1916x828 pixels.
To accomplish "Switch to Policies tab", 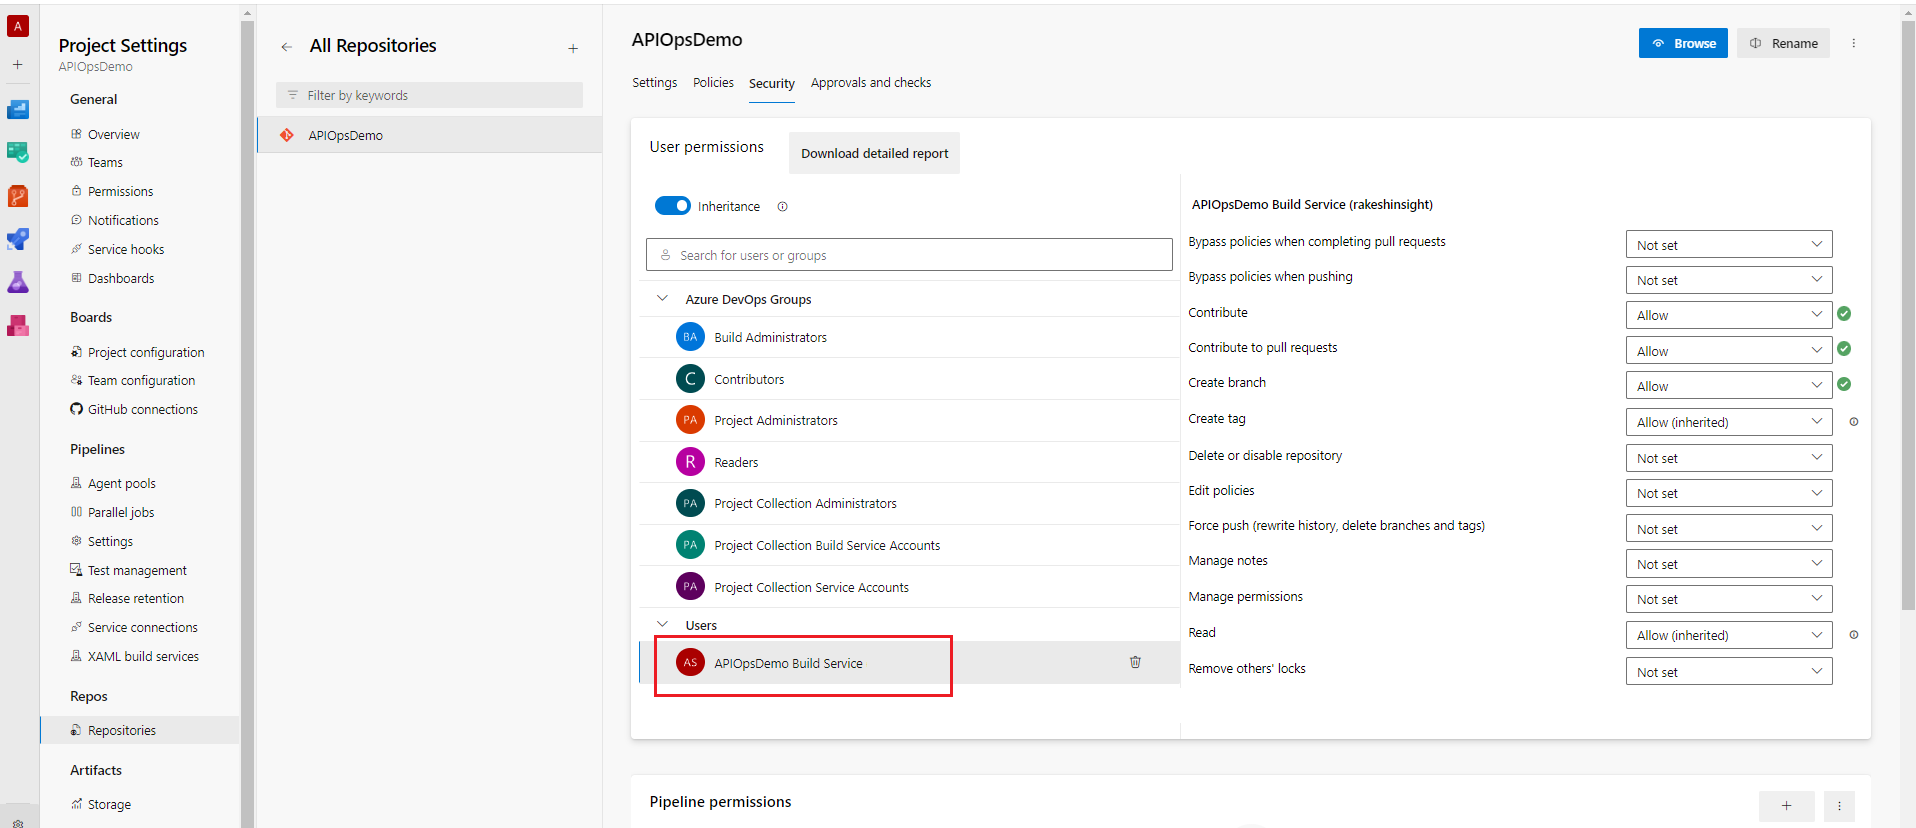I will tap(713, 82).
